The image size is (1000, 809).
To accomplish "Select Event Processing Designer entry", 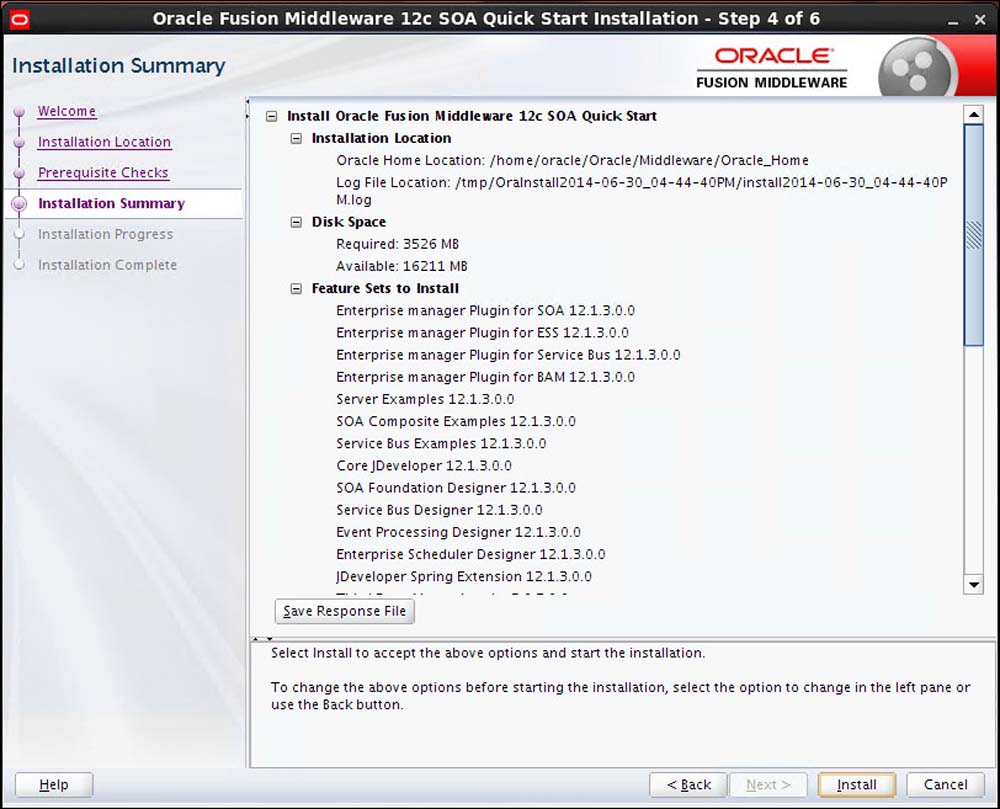I will pos(459,532).
